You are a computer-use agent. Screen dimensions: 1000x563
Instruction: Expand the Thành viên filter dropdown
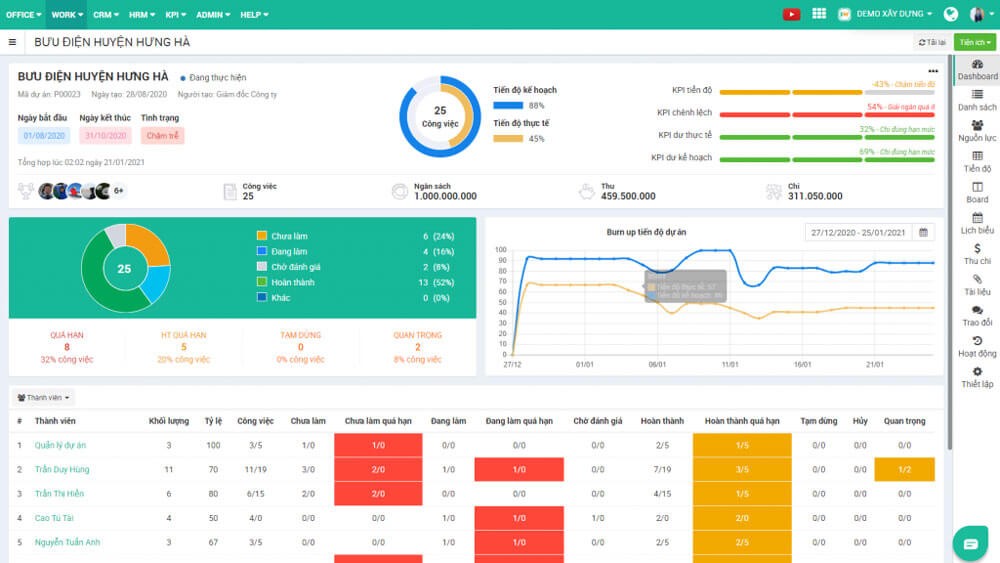click(x=45, y=397)
